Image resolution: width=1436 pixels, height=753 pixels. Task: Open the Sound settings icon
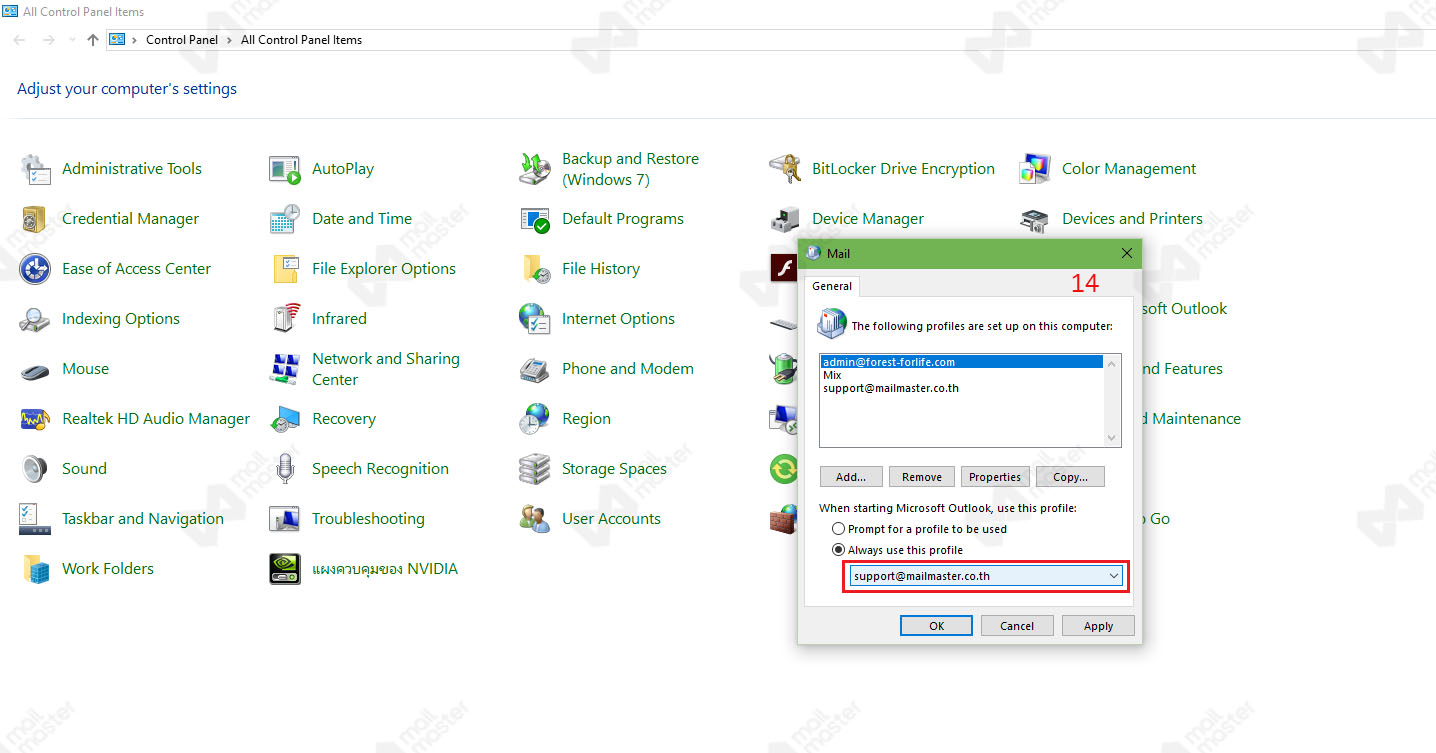coord(36,469)
